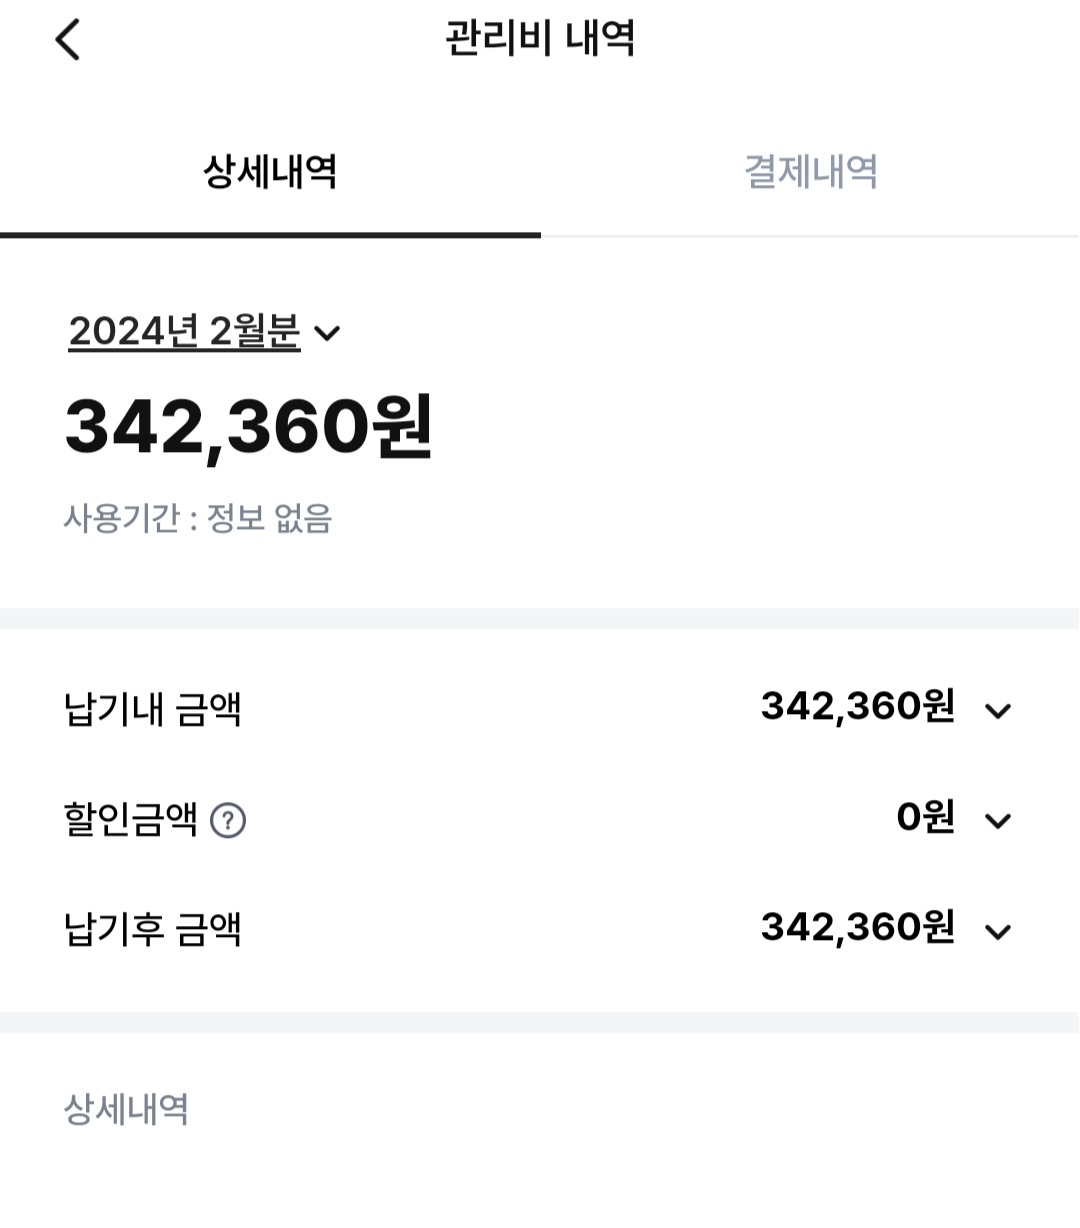Click the 관리비 내역 page title
The image size is (1080, 1228).
tap(540, 40)
